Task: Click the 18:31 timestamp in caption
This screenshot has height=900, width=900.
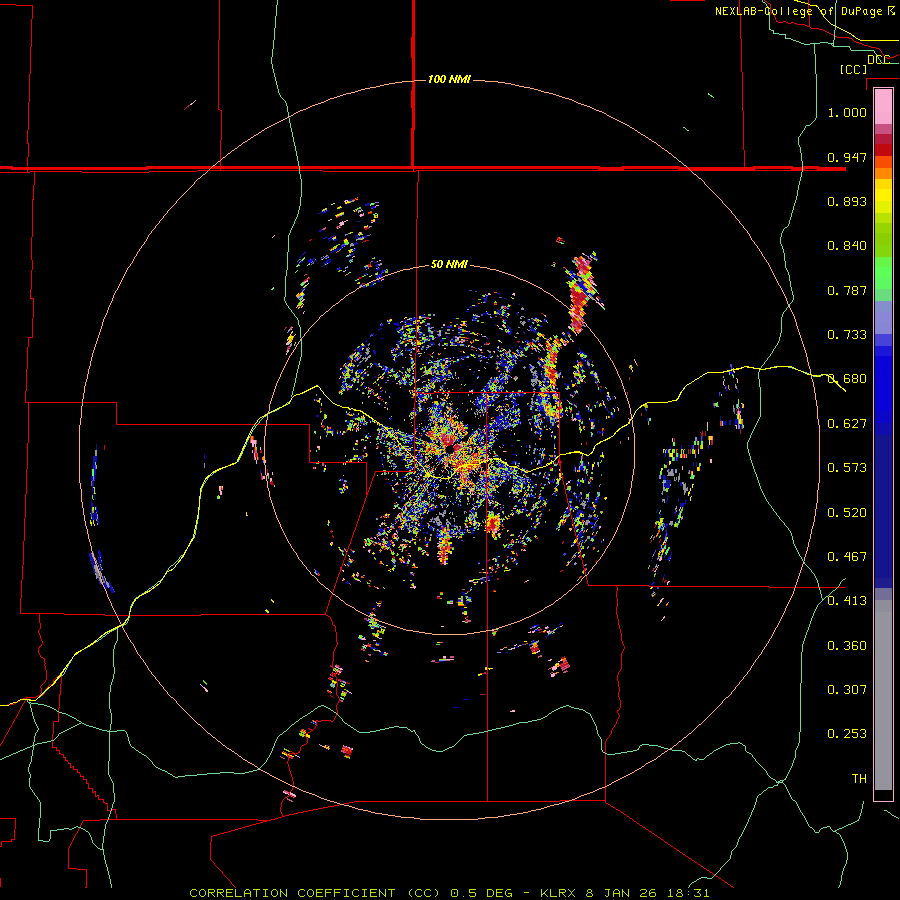Action: pos(688,893)
